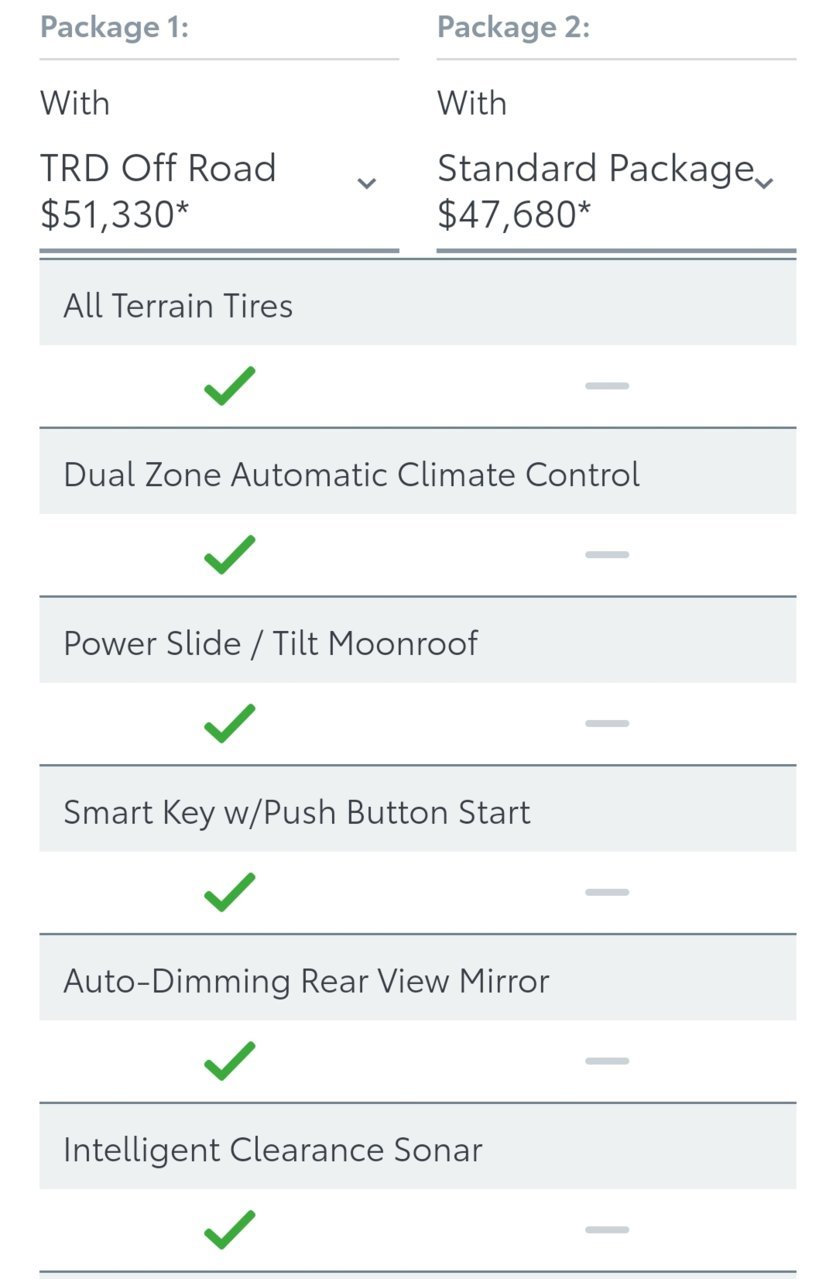Open the TRD Off Road package dropdown
The height and width of the screenshot is (1279, 836).
click(219, 190)
